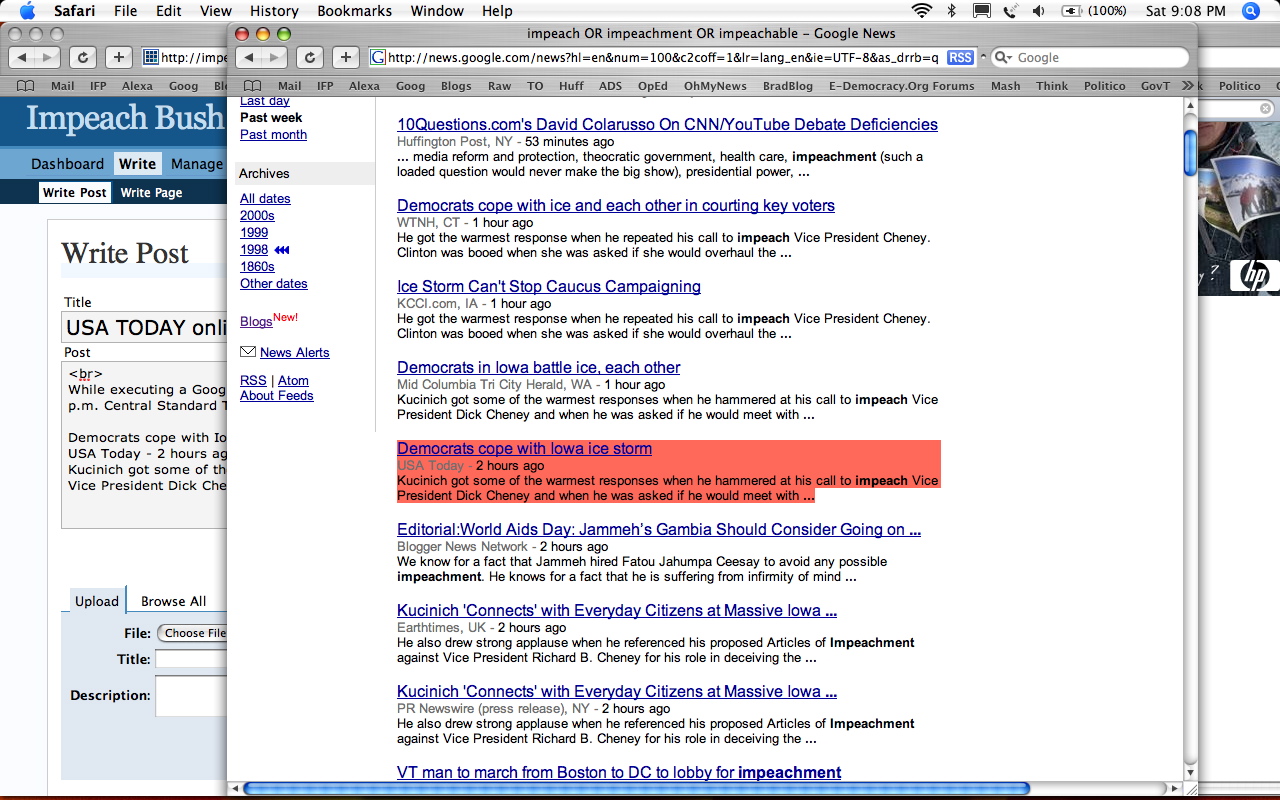
Task: Filter news to Past month
Action: pyautogui.click(x=273, y=134)
